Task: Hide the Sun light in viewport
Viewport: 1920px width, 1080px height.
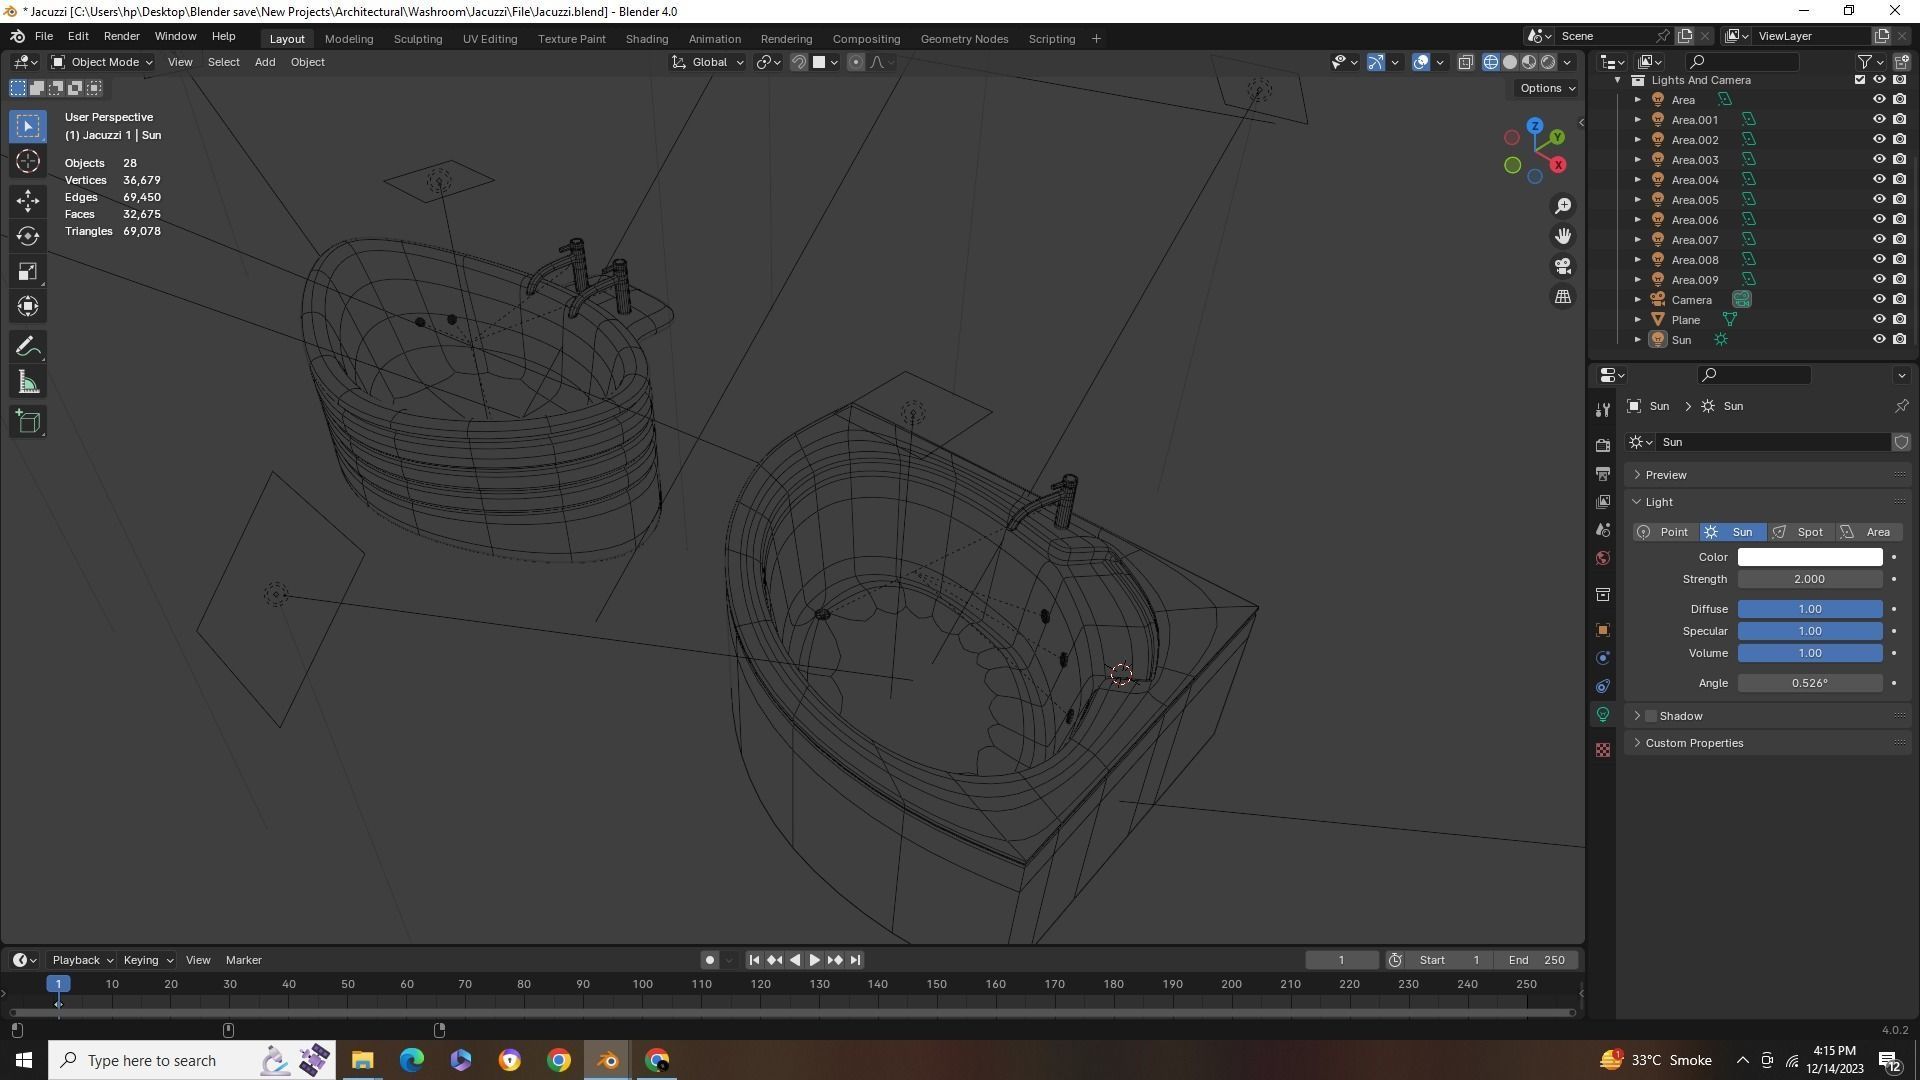Action: click(1879, 340)
